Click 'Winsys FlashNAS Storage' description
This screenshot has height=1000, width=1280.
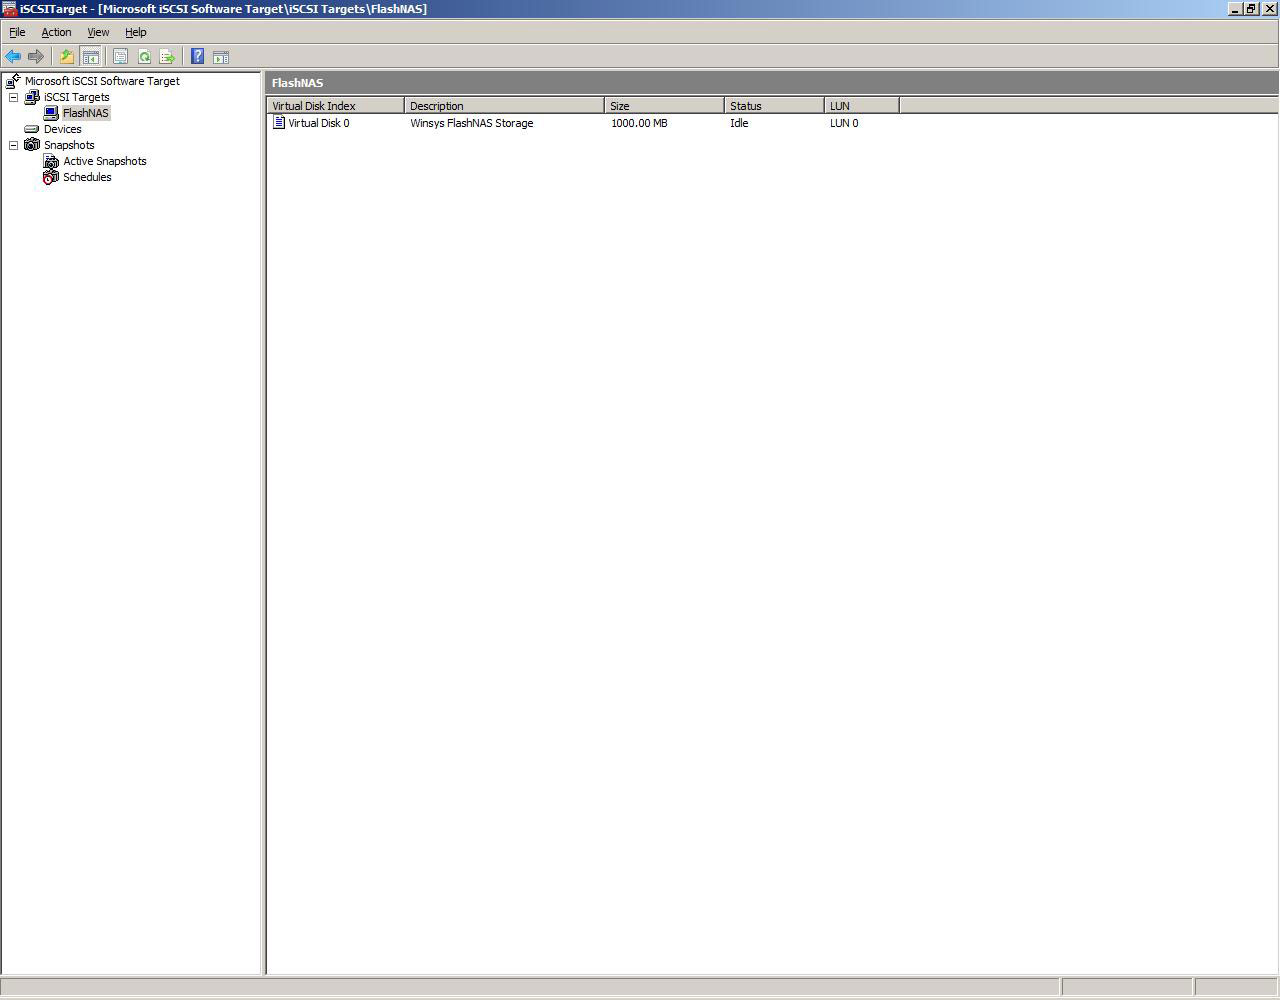472,123
